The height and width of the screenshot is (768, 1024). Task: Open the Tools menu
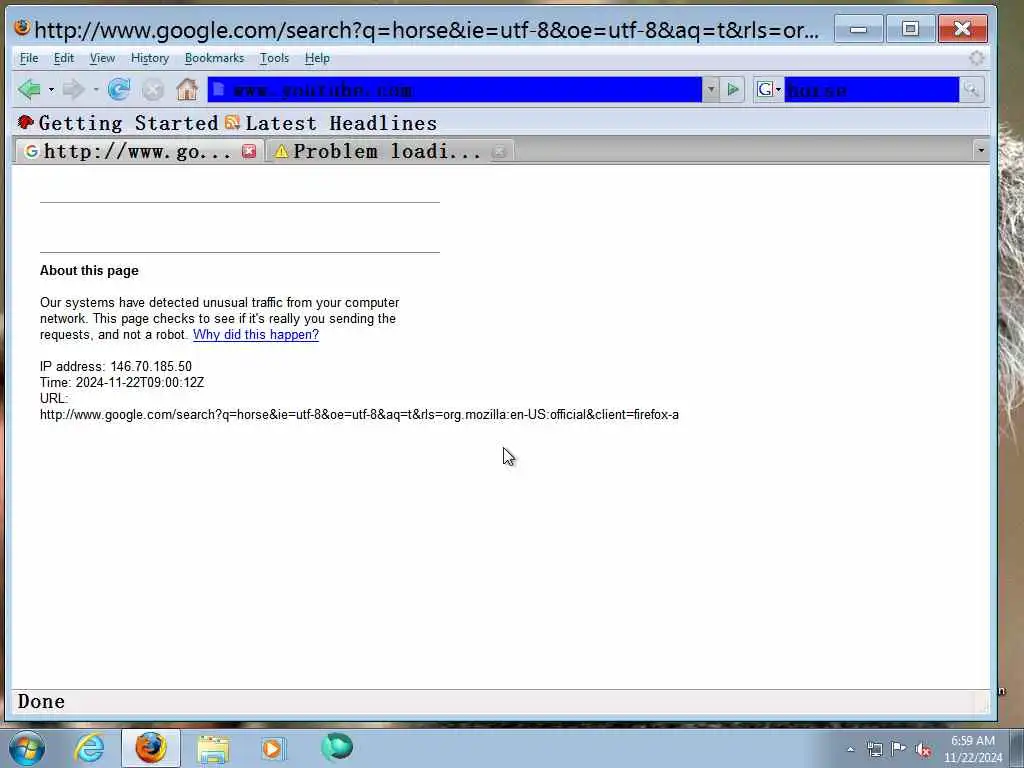tap(274, 58)
